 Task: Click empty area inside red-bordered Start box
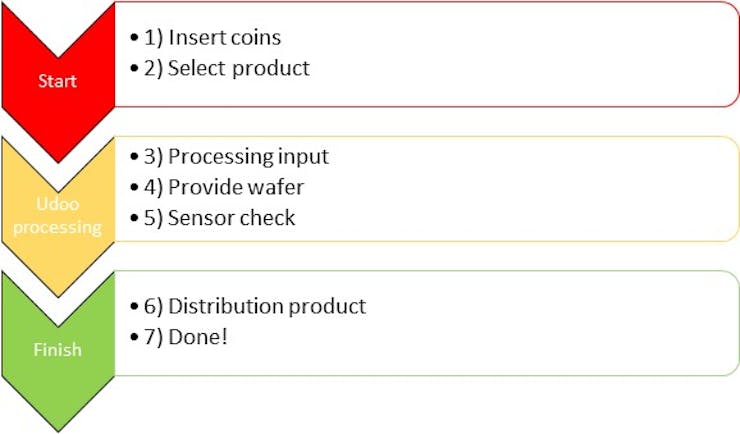pyautogui.click(x=519, y=54)
